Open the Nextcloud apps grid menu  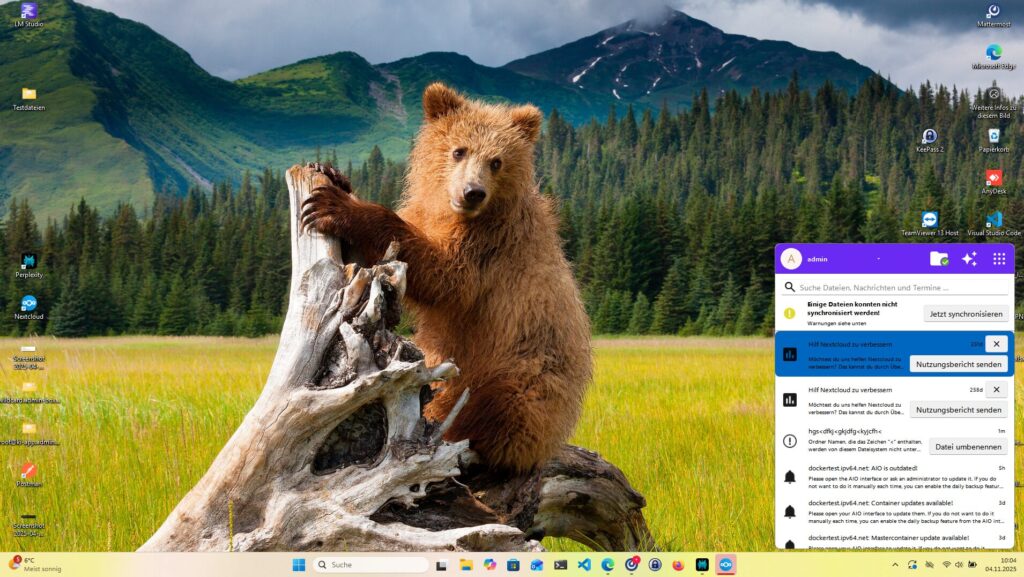coord(999,259)
